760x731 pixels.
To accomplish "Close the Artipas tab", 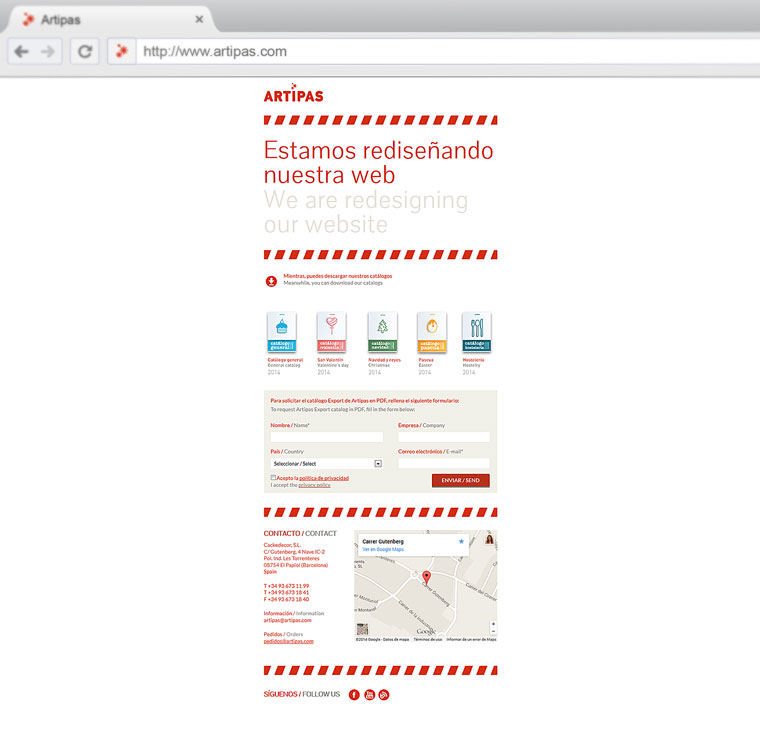I will tap(199, 19).
